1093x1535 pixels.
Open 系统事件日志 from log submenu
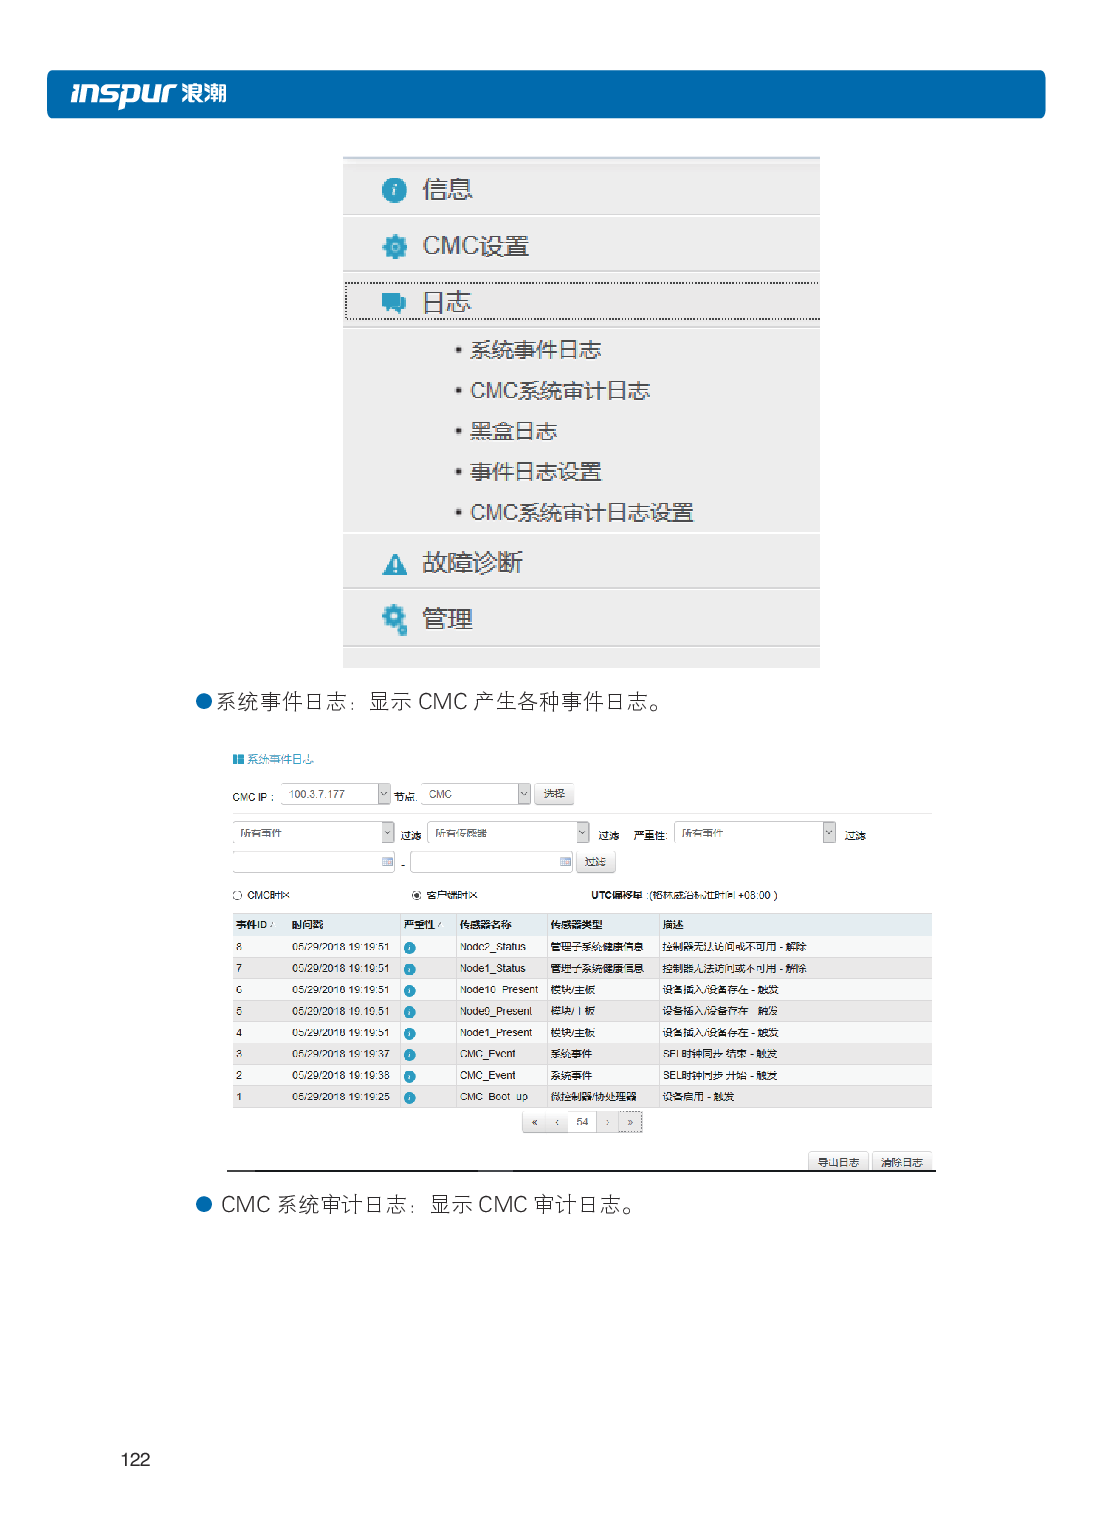tap(536, 349)
